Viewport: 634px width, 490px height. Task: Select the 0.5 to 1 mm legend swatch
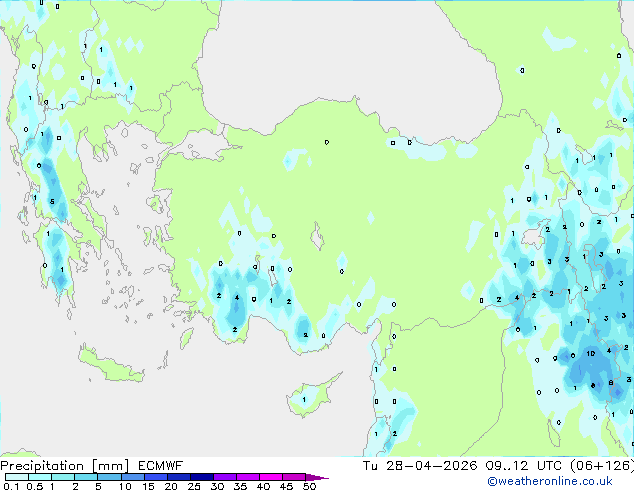click(40, 477)
